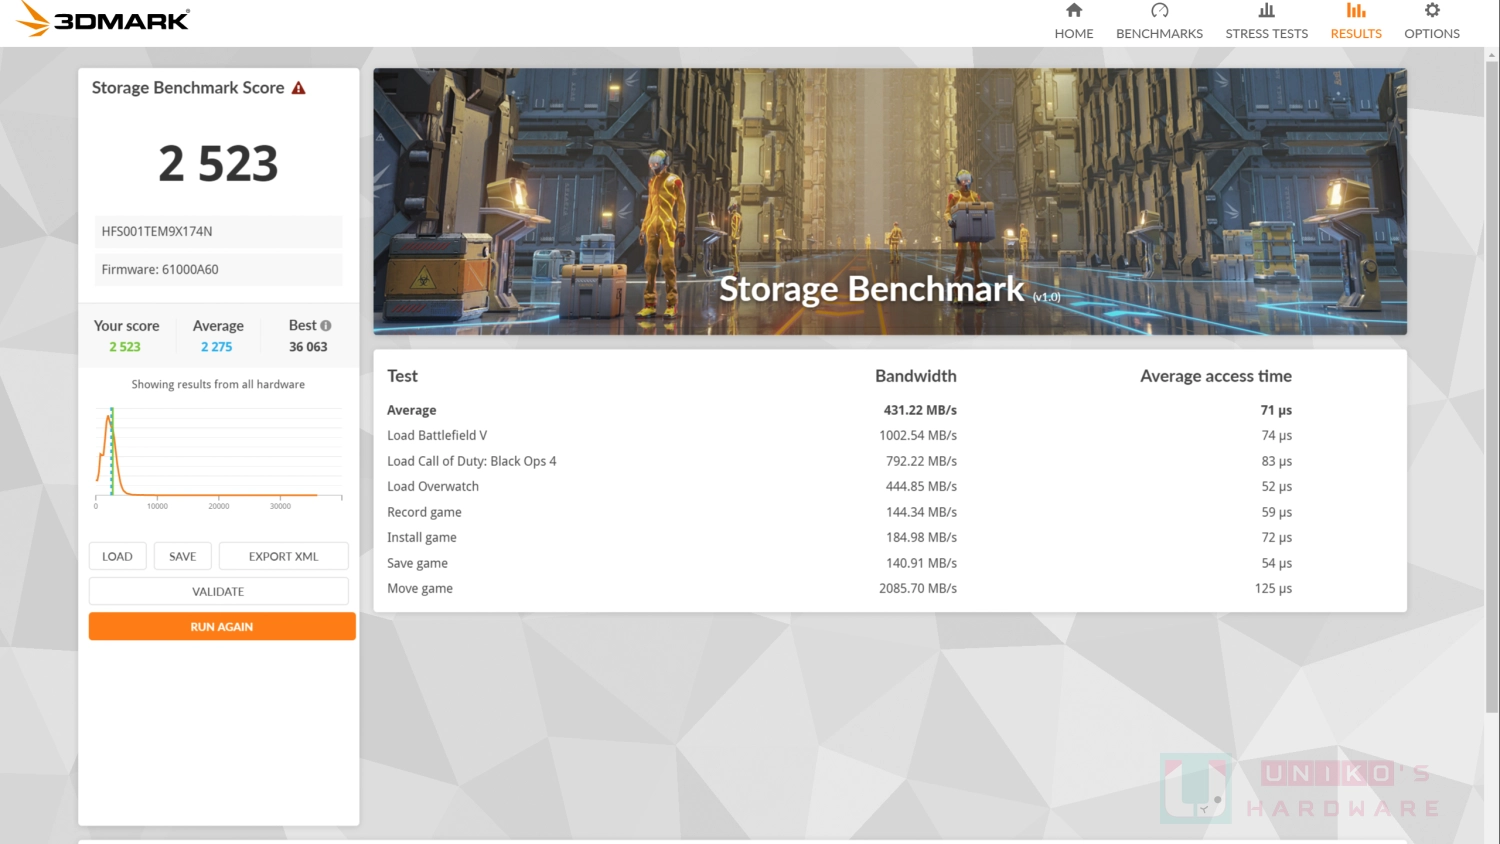Click the drive model HFS001TEM9X174N field
1500x844 pixels.
(x=218, y=231)
